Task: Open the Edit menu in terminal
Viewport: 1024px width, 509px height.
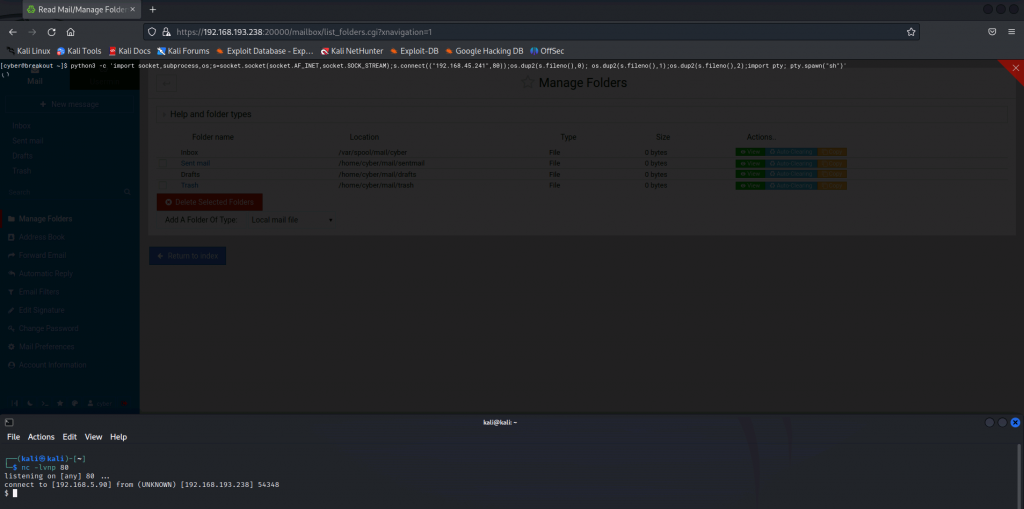Action: [x=70, y=436]
